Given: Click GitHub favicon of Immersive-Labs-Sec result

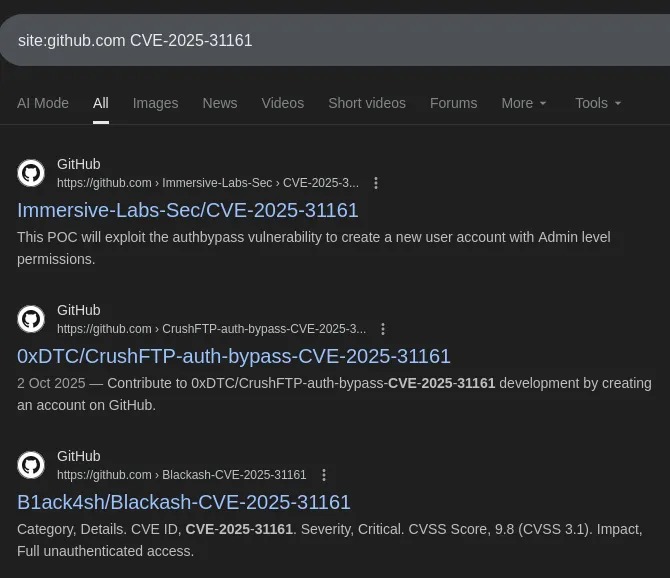Looking at the screenshot, I should (x=31, y=173).
